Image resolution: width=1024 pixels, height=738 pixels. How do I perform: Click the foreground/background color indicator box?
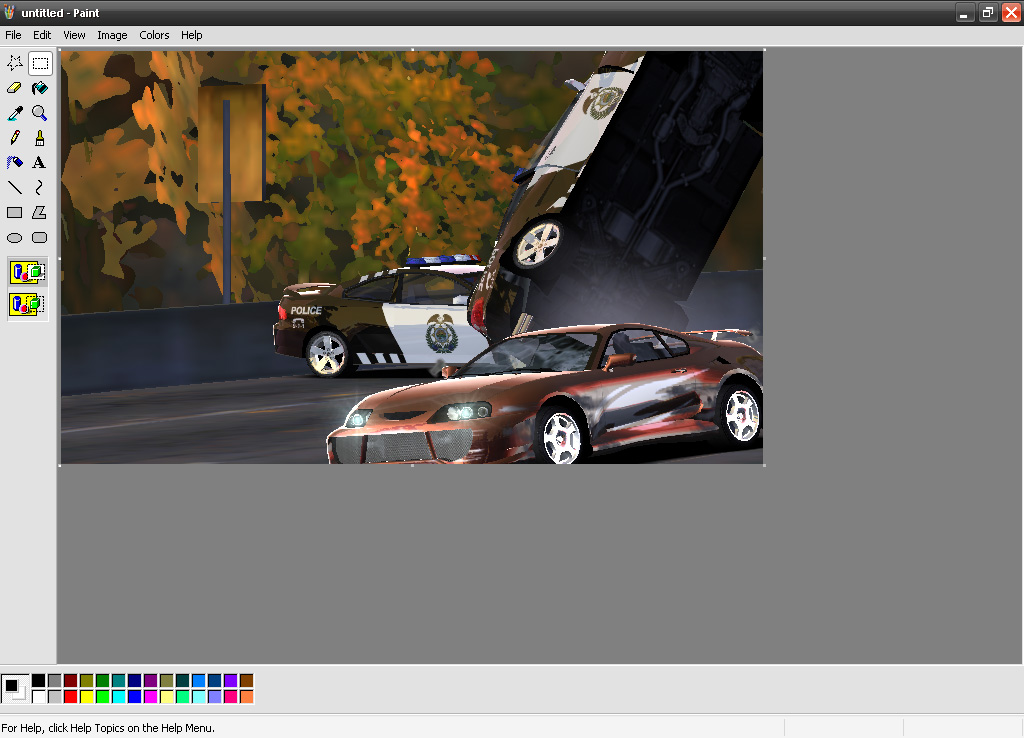(x=15, y=689)
